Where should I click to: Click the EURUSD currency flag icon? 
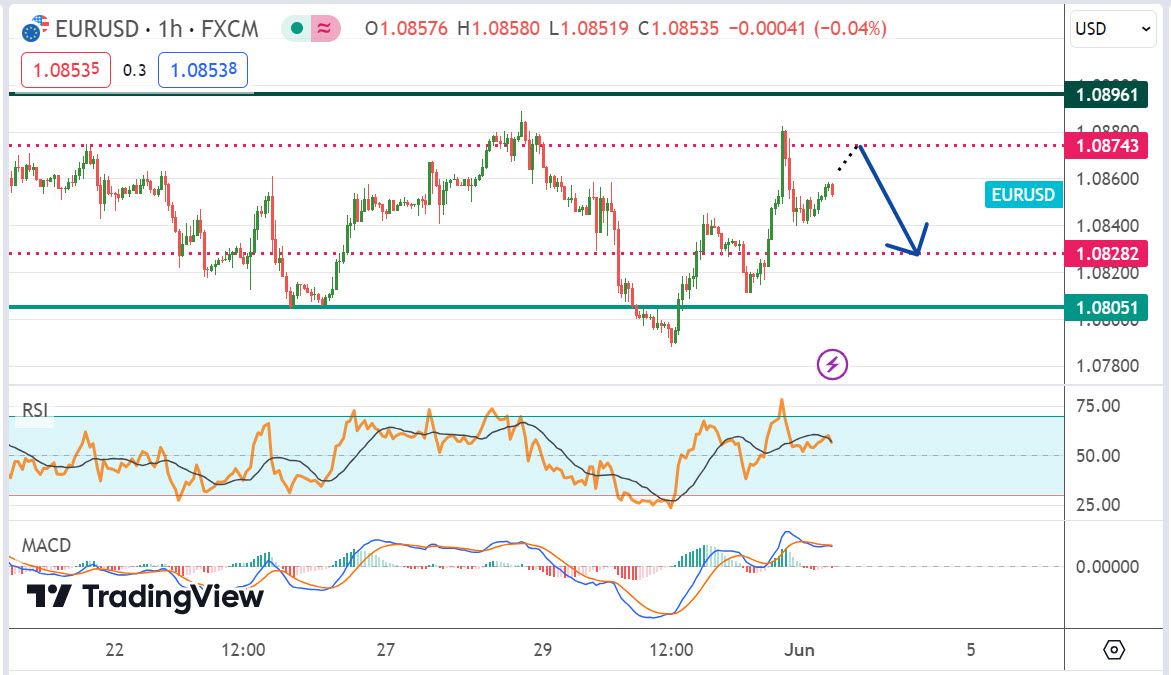click(x=36, y=29)
